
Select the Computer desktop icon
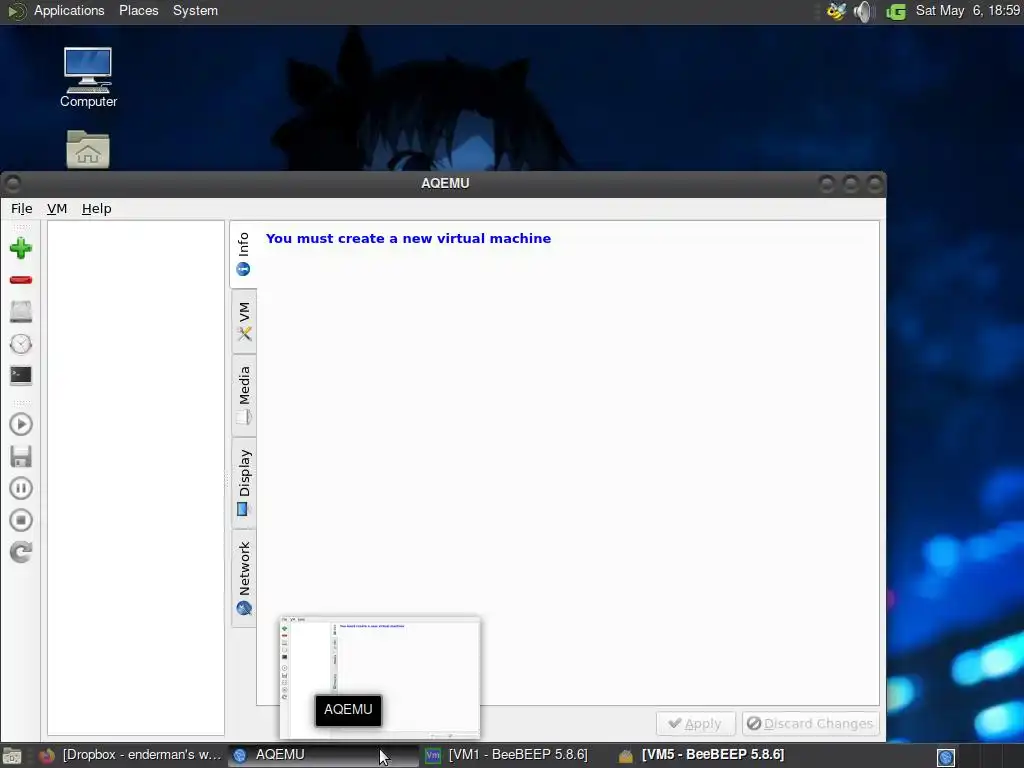pyautogui.click(x=88, y=77)
